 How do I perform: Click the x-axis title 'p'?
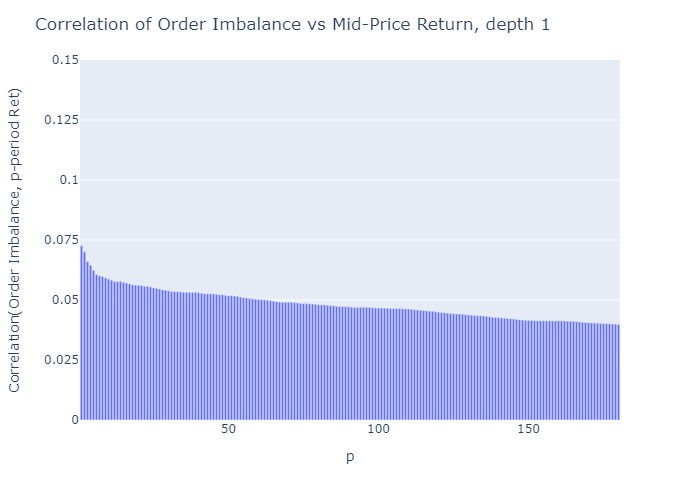pyautogui.click(x=349, y=457)
